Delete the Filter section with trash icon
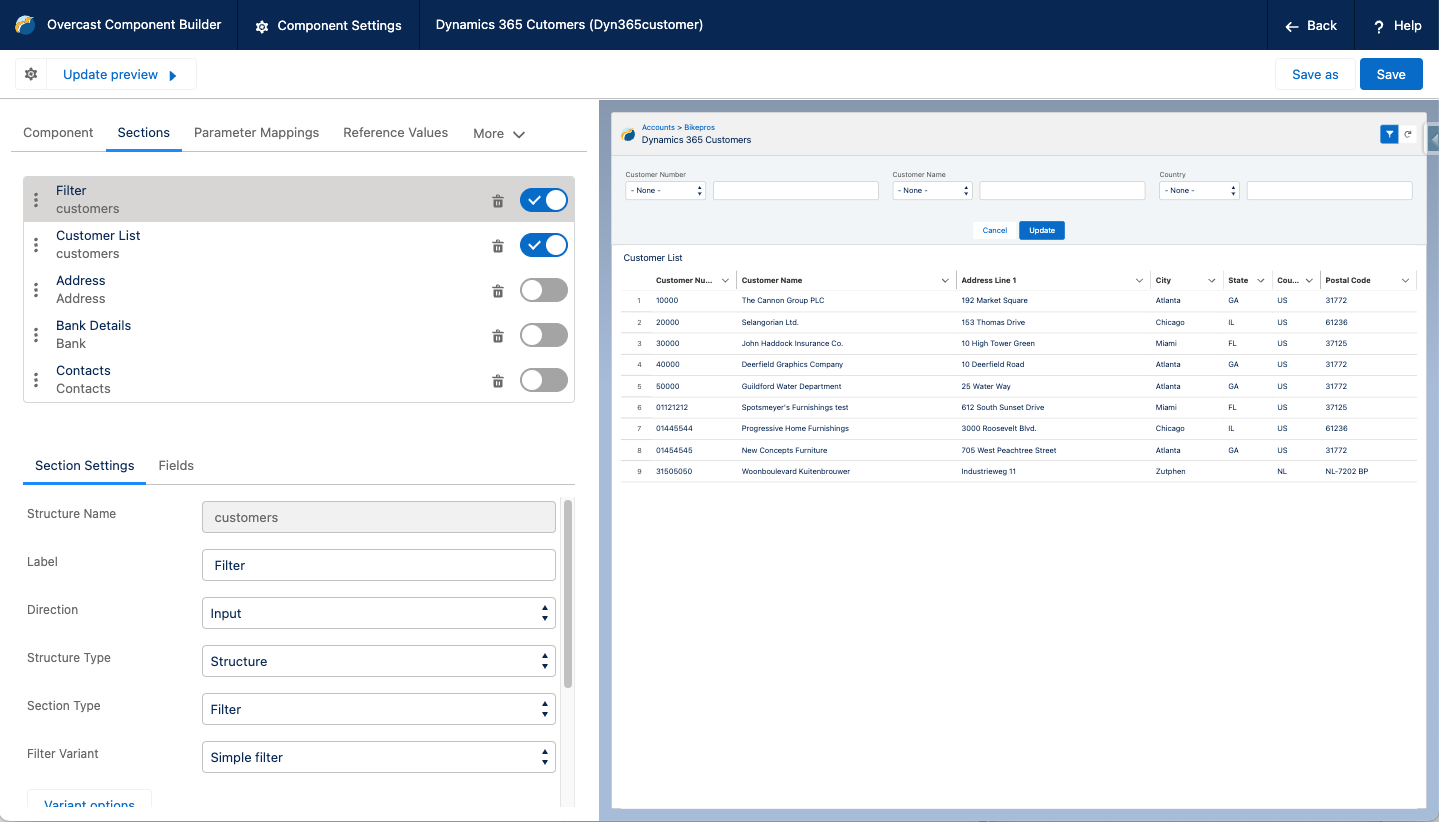1439x822 pixels. click(x=498, y=201)
